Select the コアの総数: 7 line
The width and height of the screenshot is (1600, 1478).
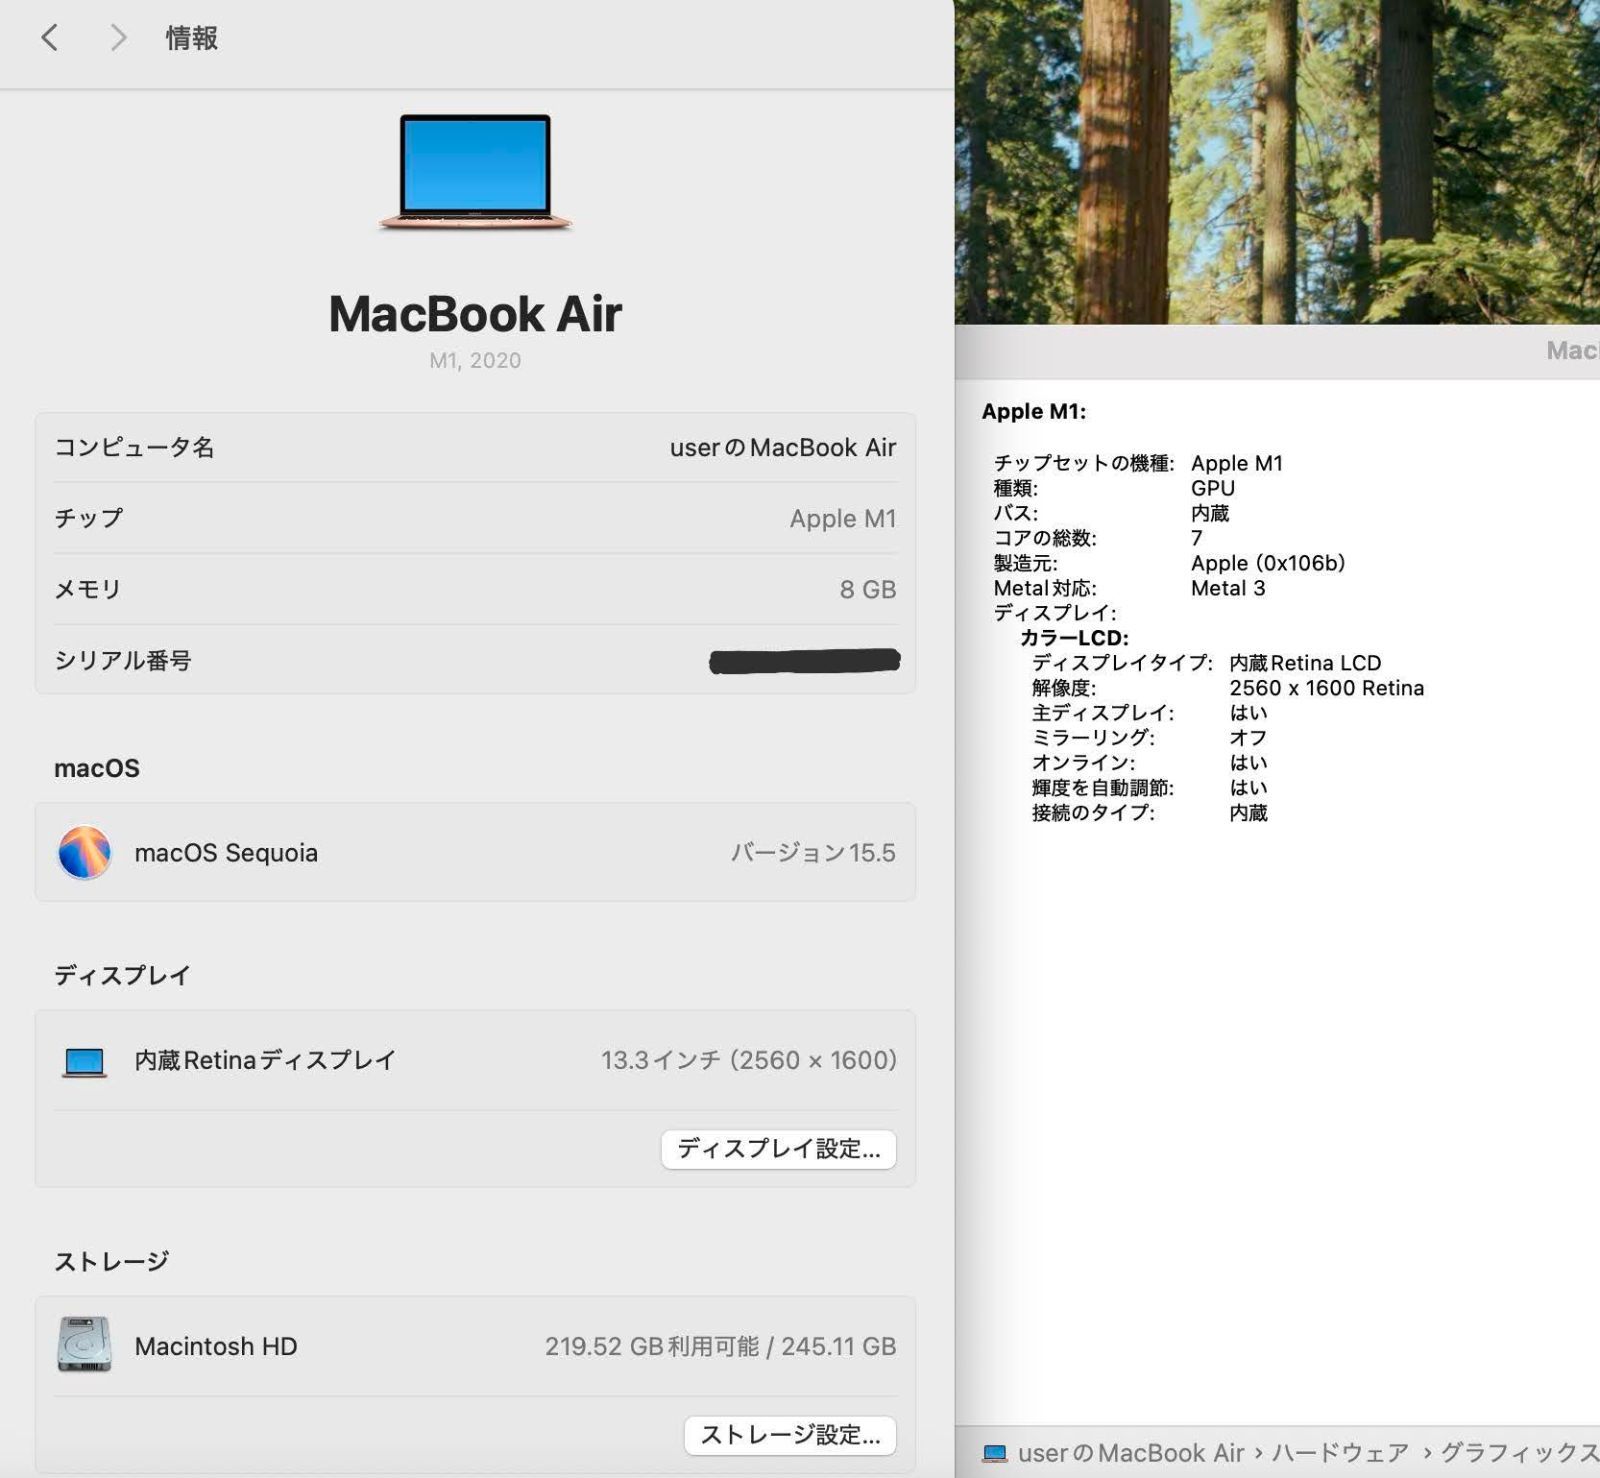[x=1098, y=538]
